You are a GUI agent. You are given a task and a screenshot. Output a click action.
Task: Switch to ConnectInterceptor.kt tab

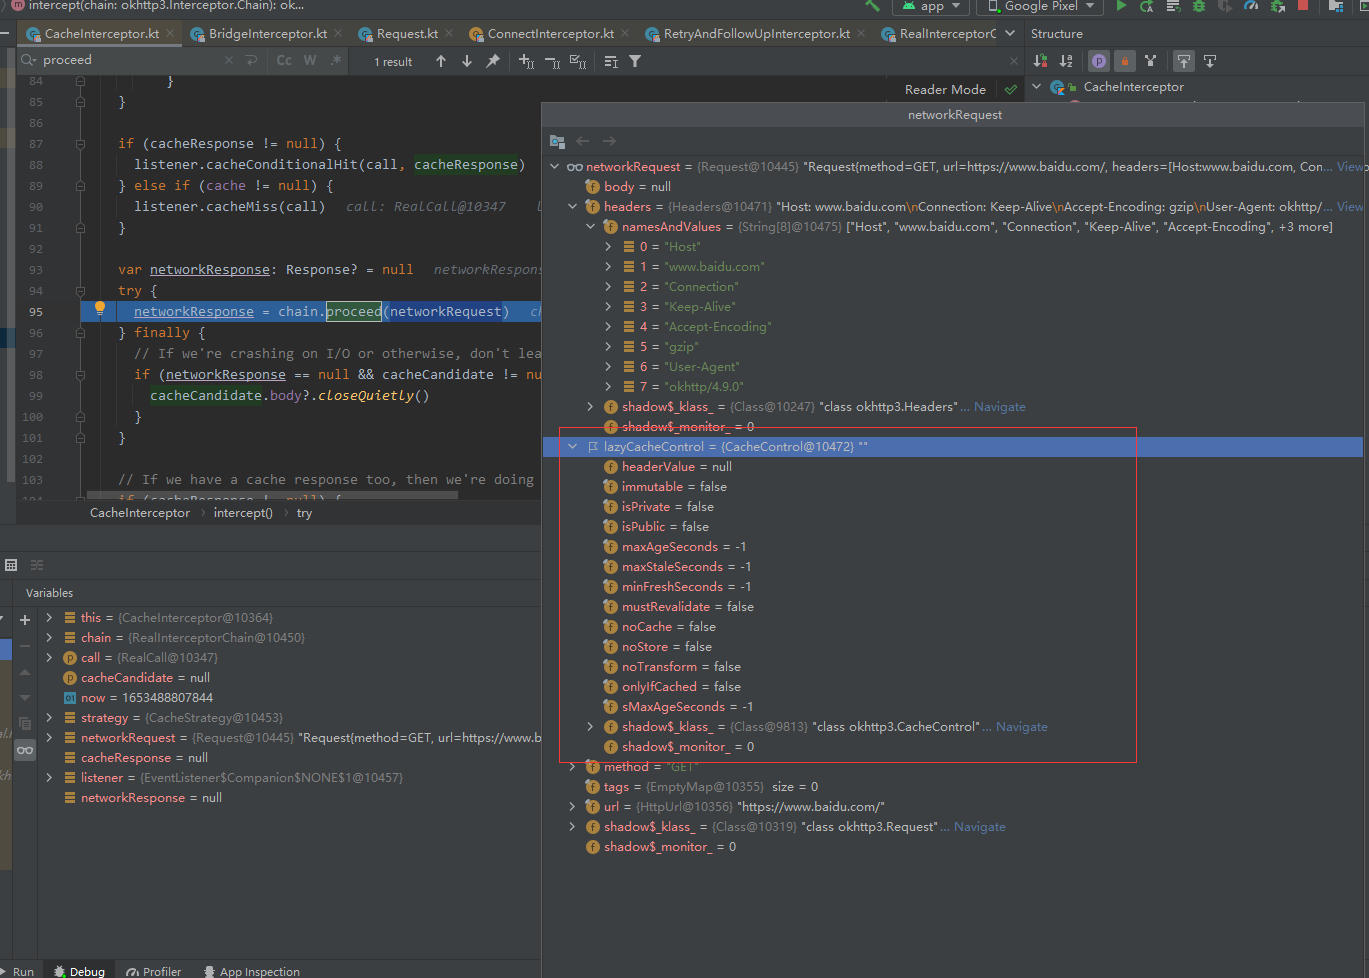[550, 34]
